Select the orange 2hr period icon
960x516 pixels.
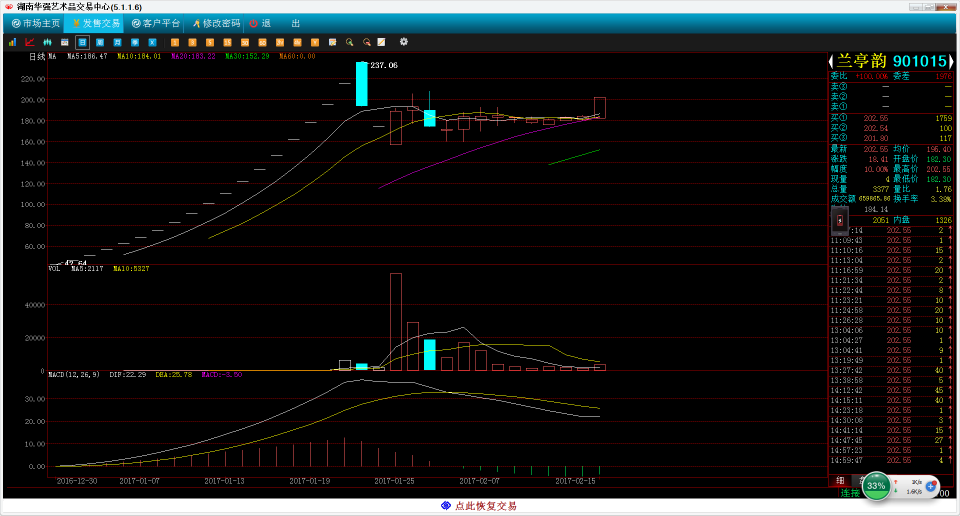[280, 42]
